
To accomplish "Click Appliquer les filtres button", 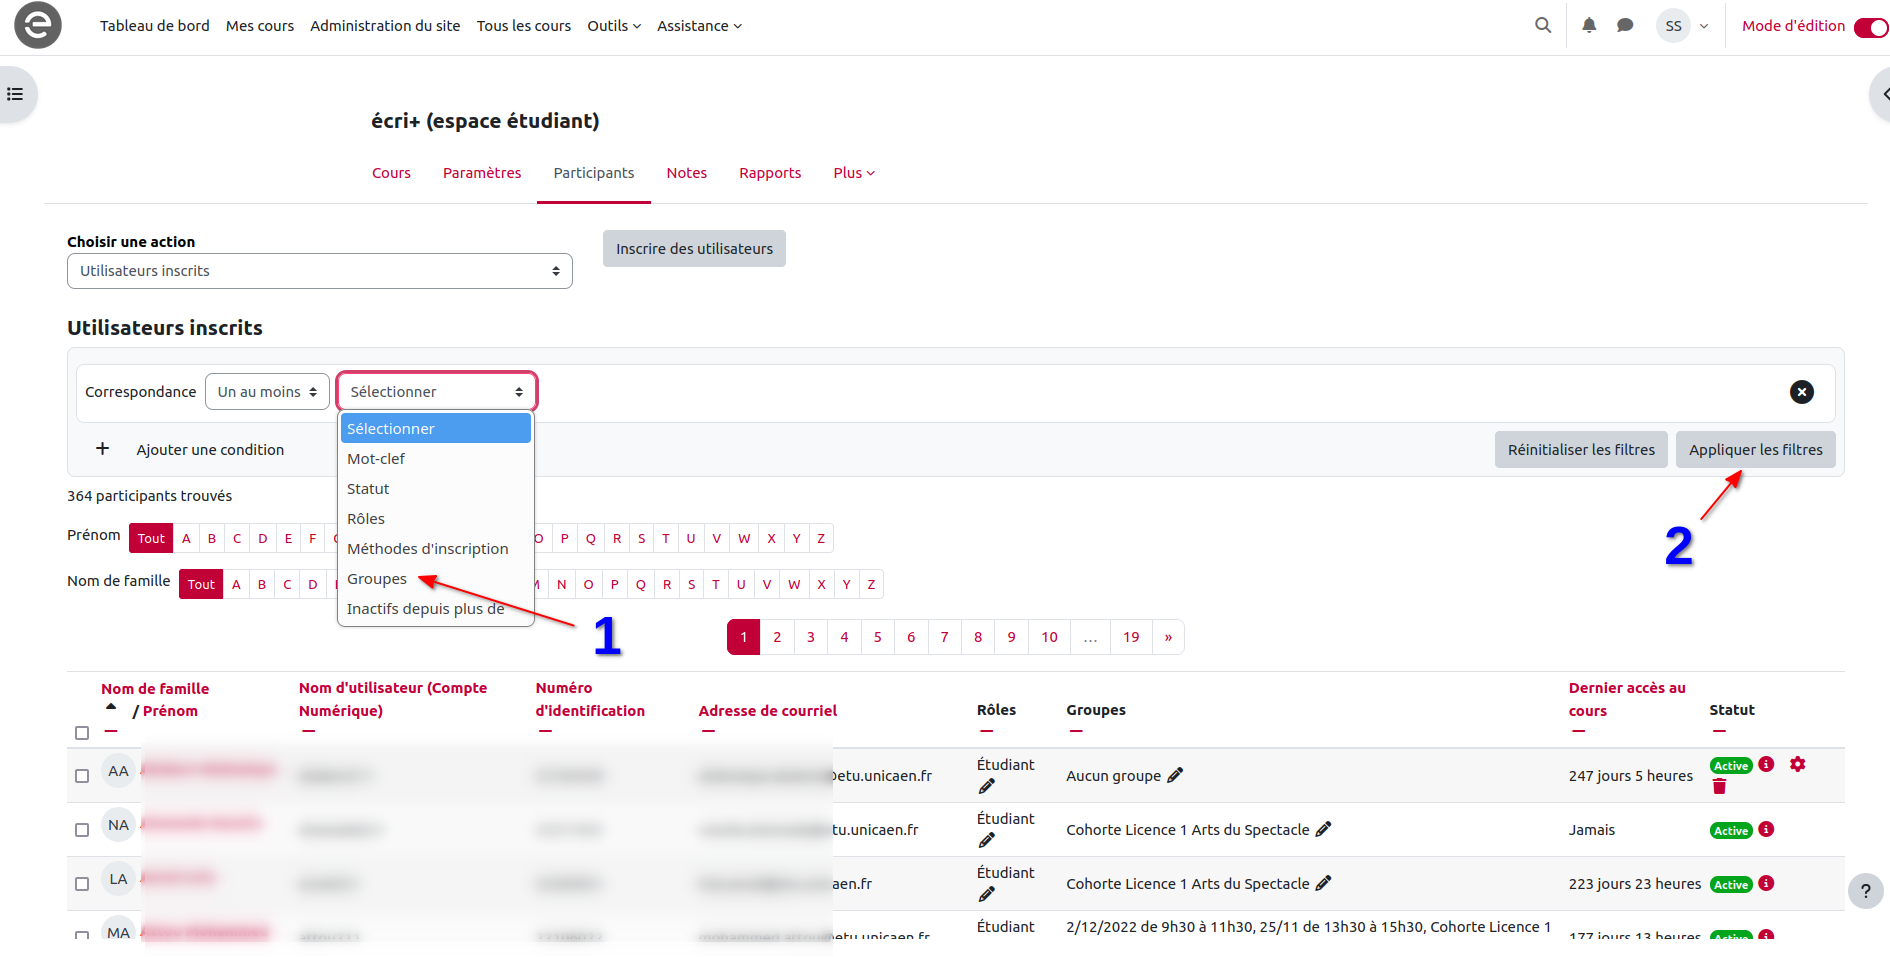I will (1755, 450).
